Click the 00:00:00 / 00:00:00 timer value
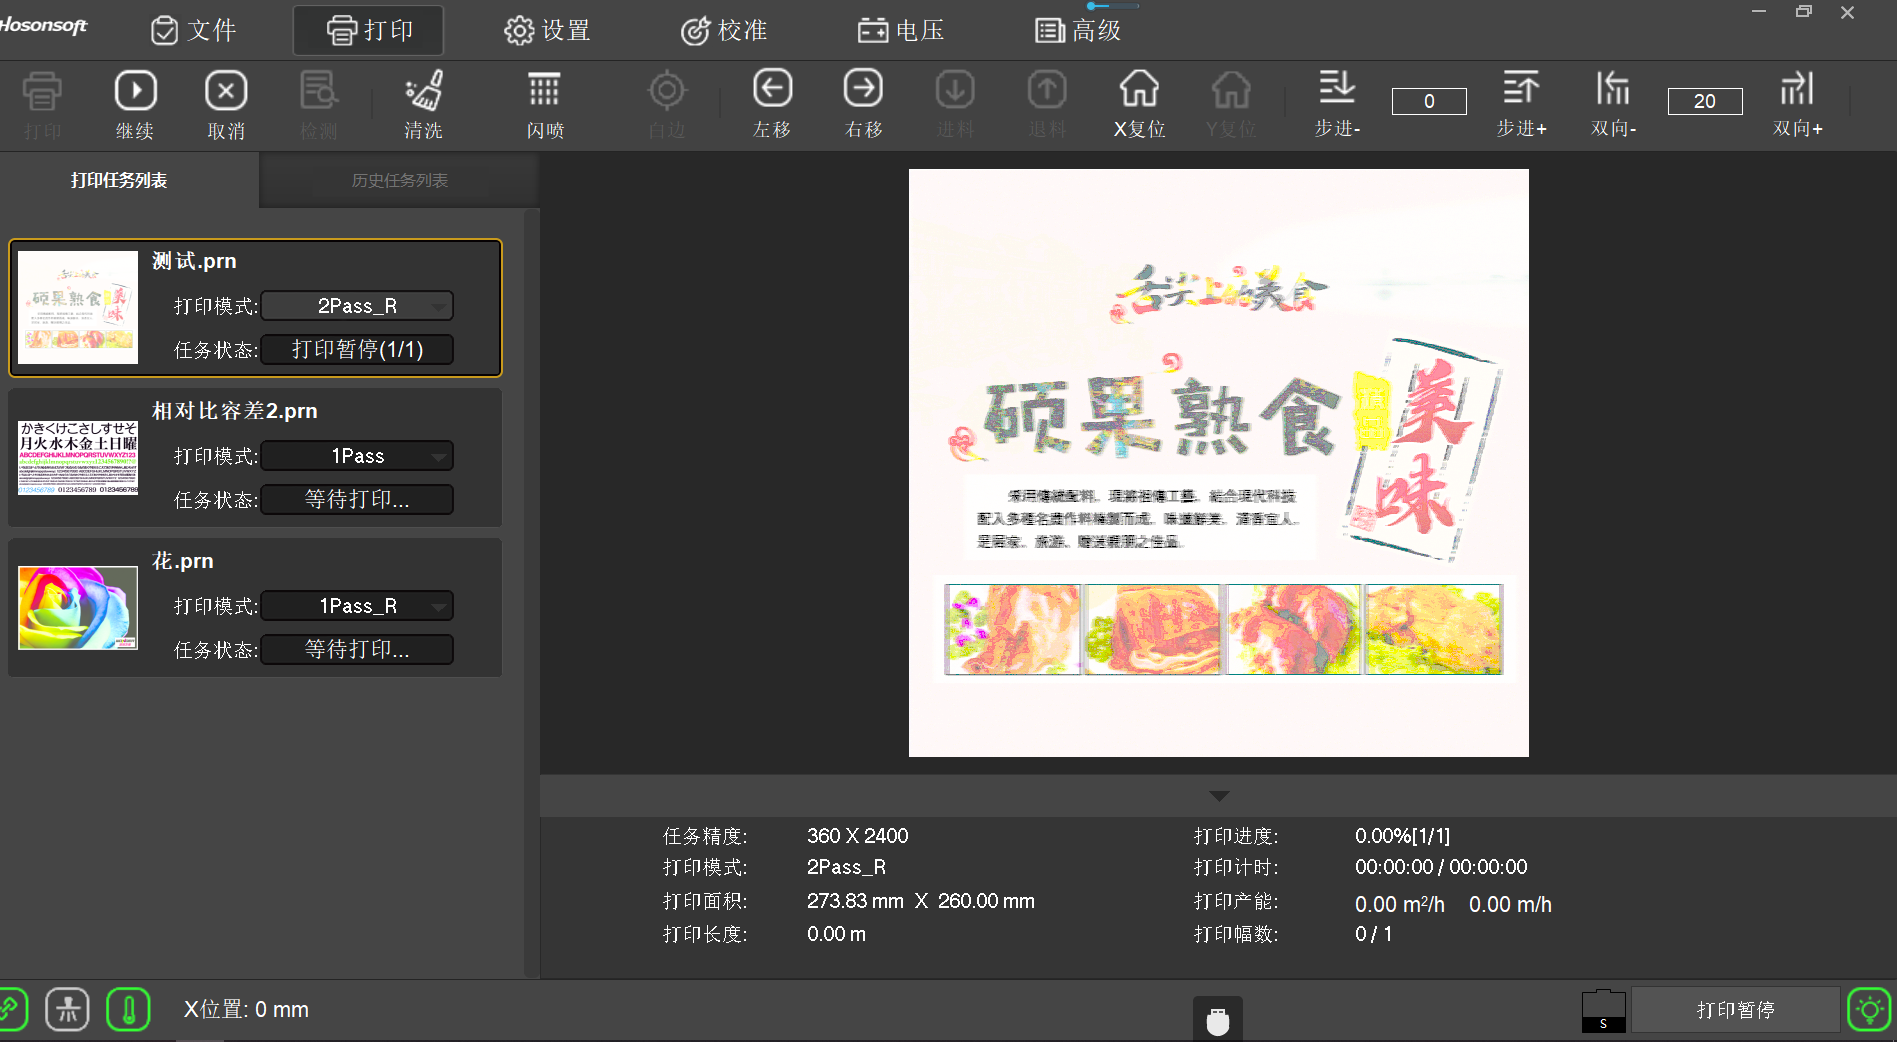The image size is (1897, 1042). [1441, 867]
